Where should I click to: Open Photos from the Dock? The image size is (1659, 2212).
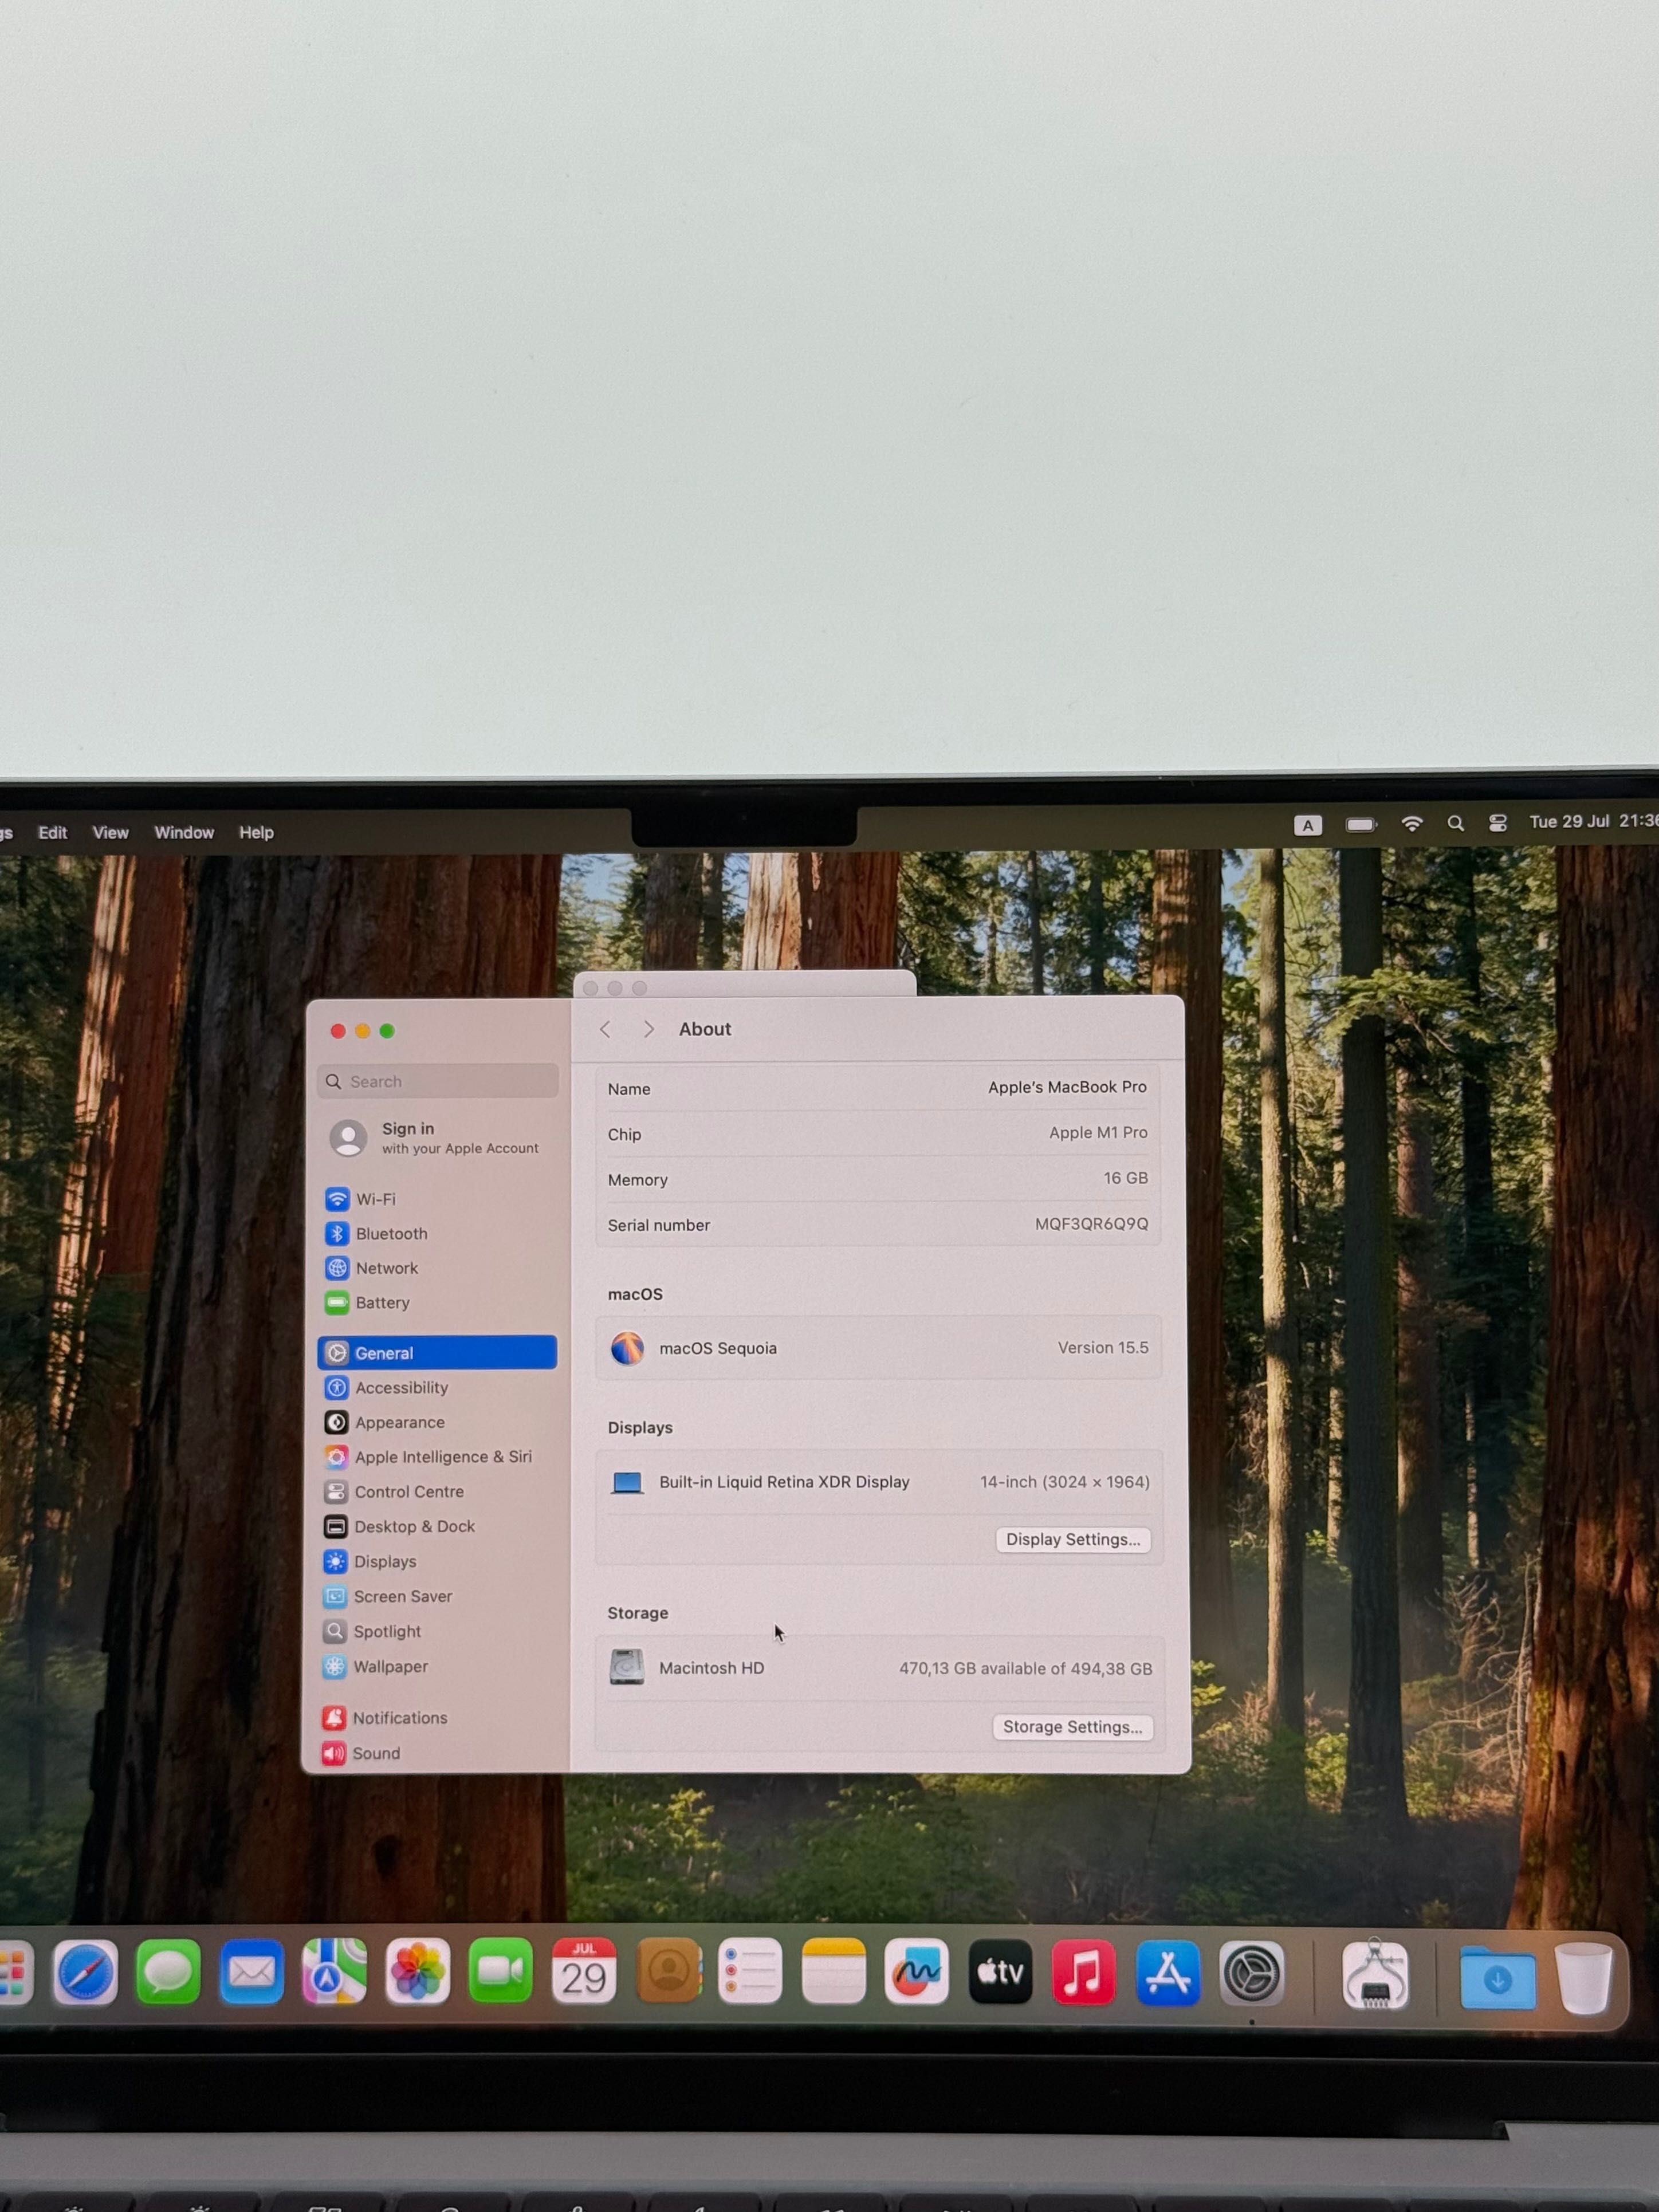coord(417,1972)
